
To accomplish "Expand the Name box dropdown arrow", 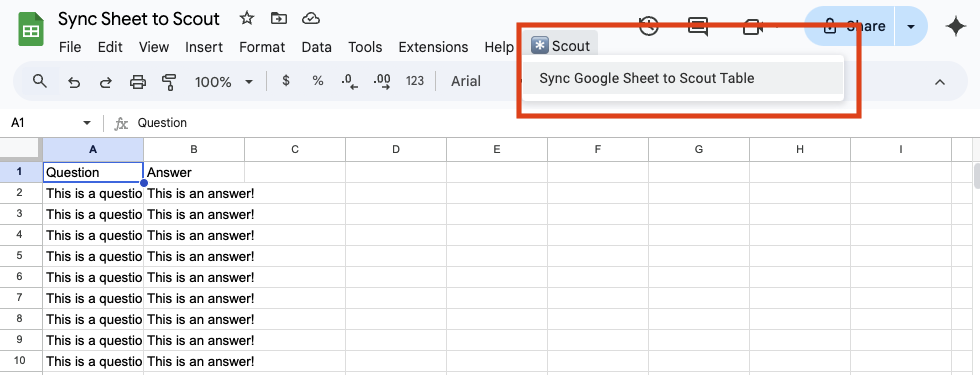I will [87, 123].
